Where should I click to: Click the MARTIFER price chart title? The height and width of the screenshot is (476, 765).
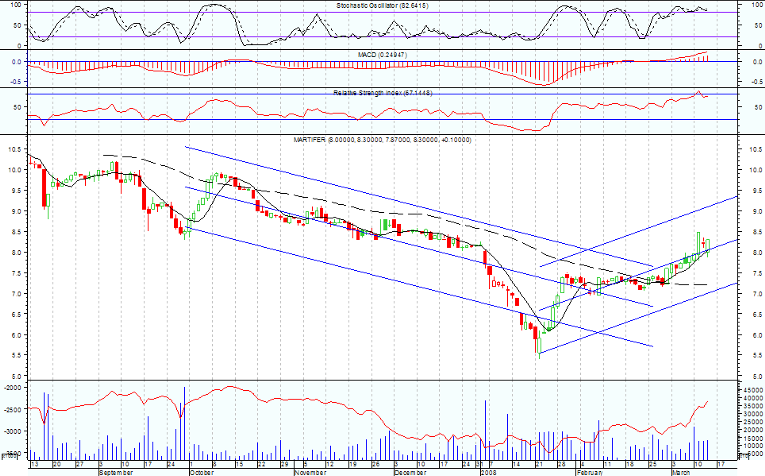tap(382, 139)
